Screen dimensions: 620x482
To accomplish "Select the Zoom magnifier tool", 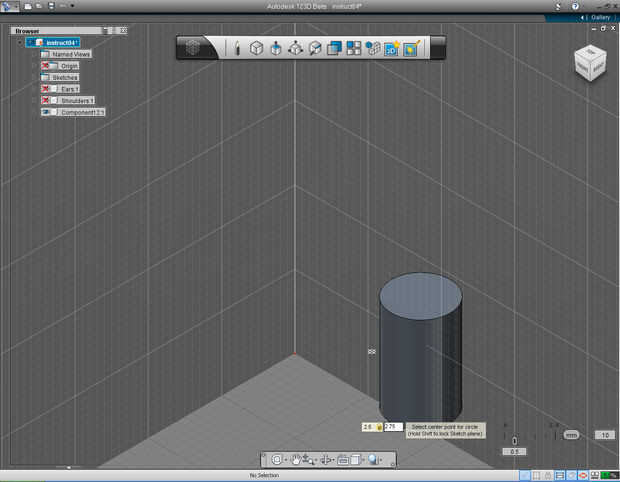I will coord(307,459).
